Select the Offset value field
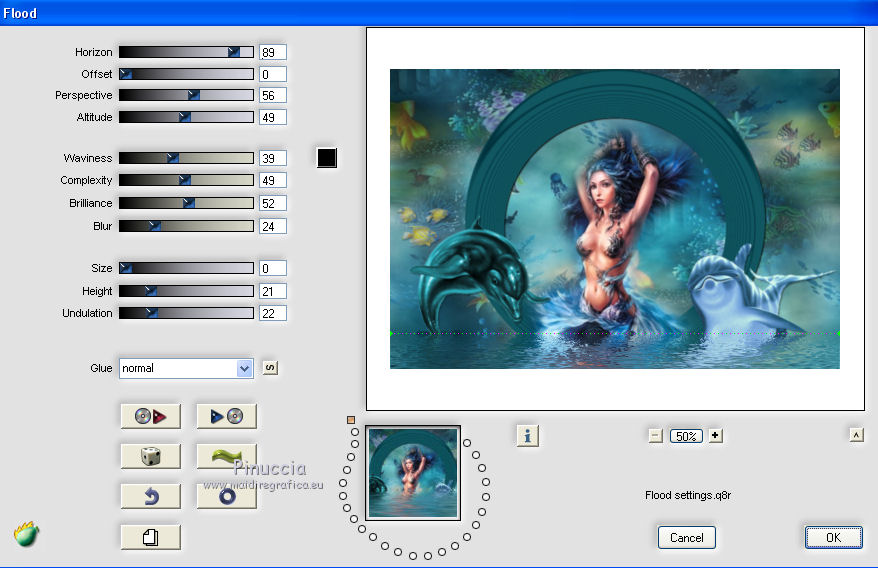This screenshot has width=878, height=568. point(273,74)
